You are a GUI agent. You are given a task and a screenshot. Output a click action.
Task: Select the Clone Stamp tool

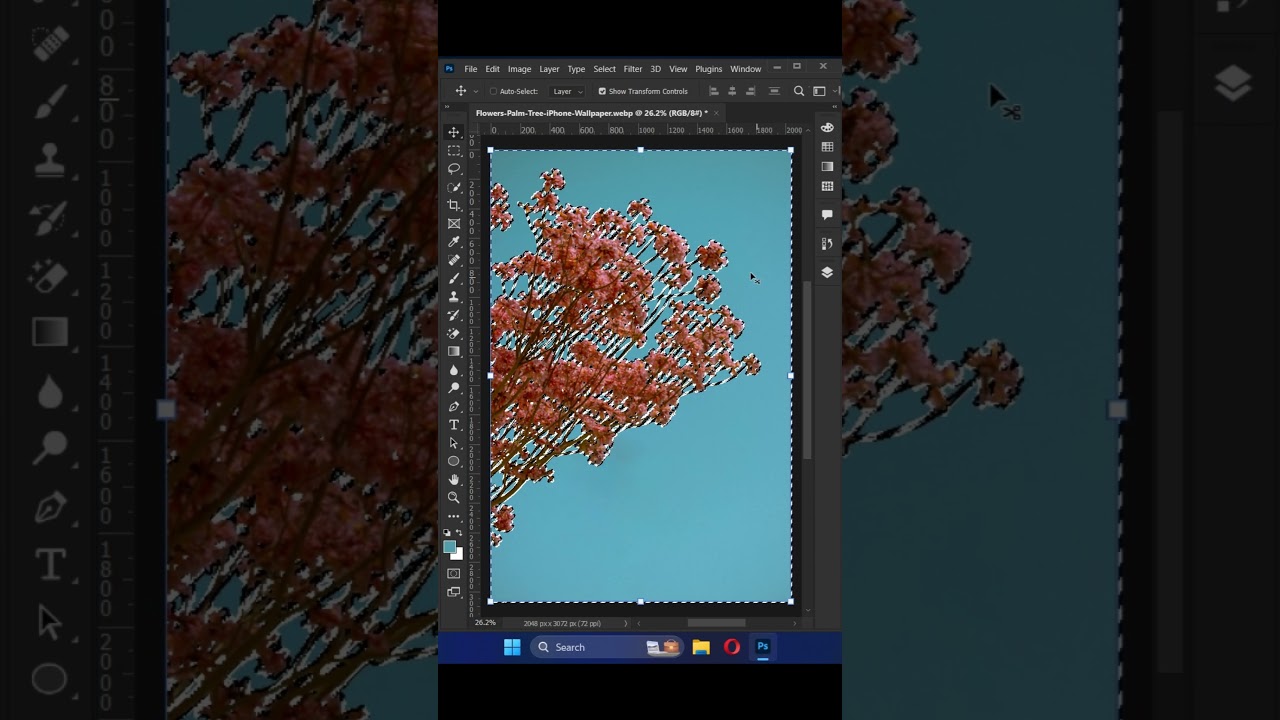pos(454,296)
